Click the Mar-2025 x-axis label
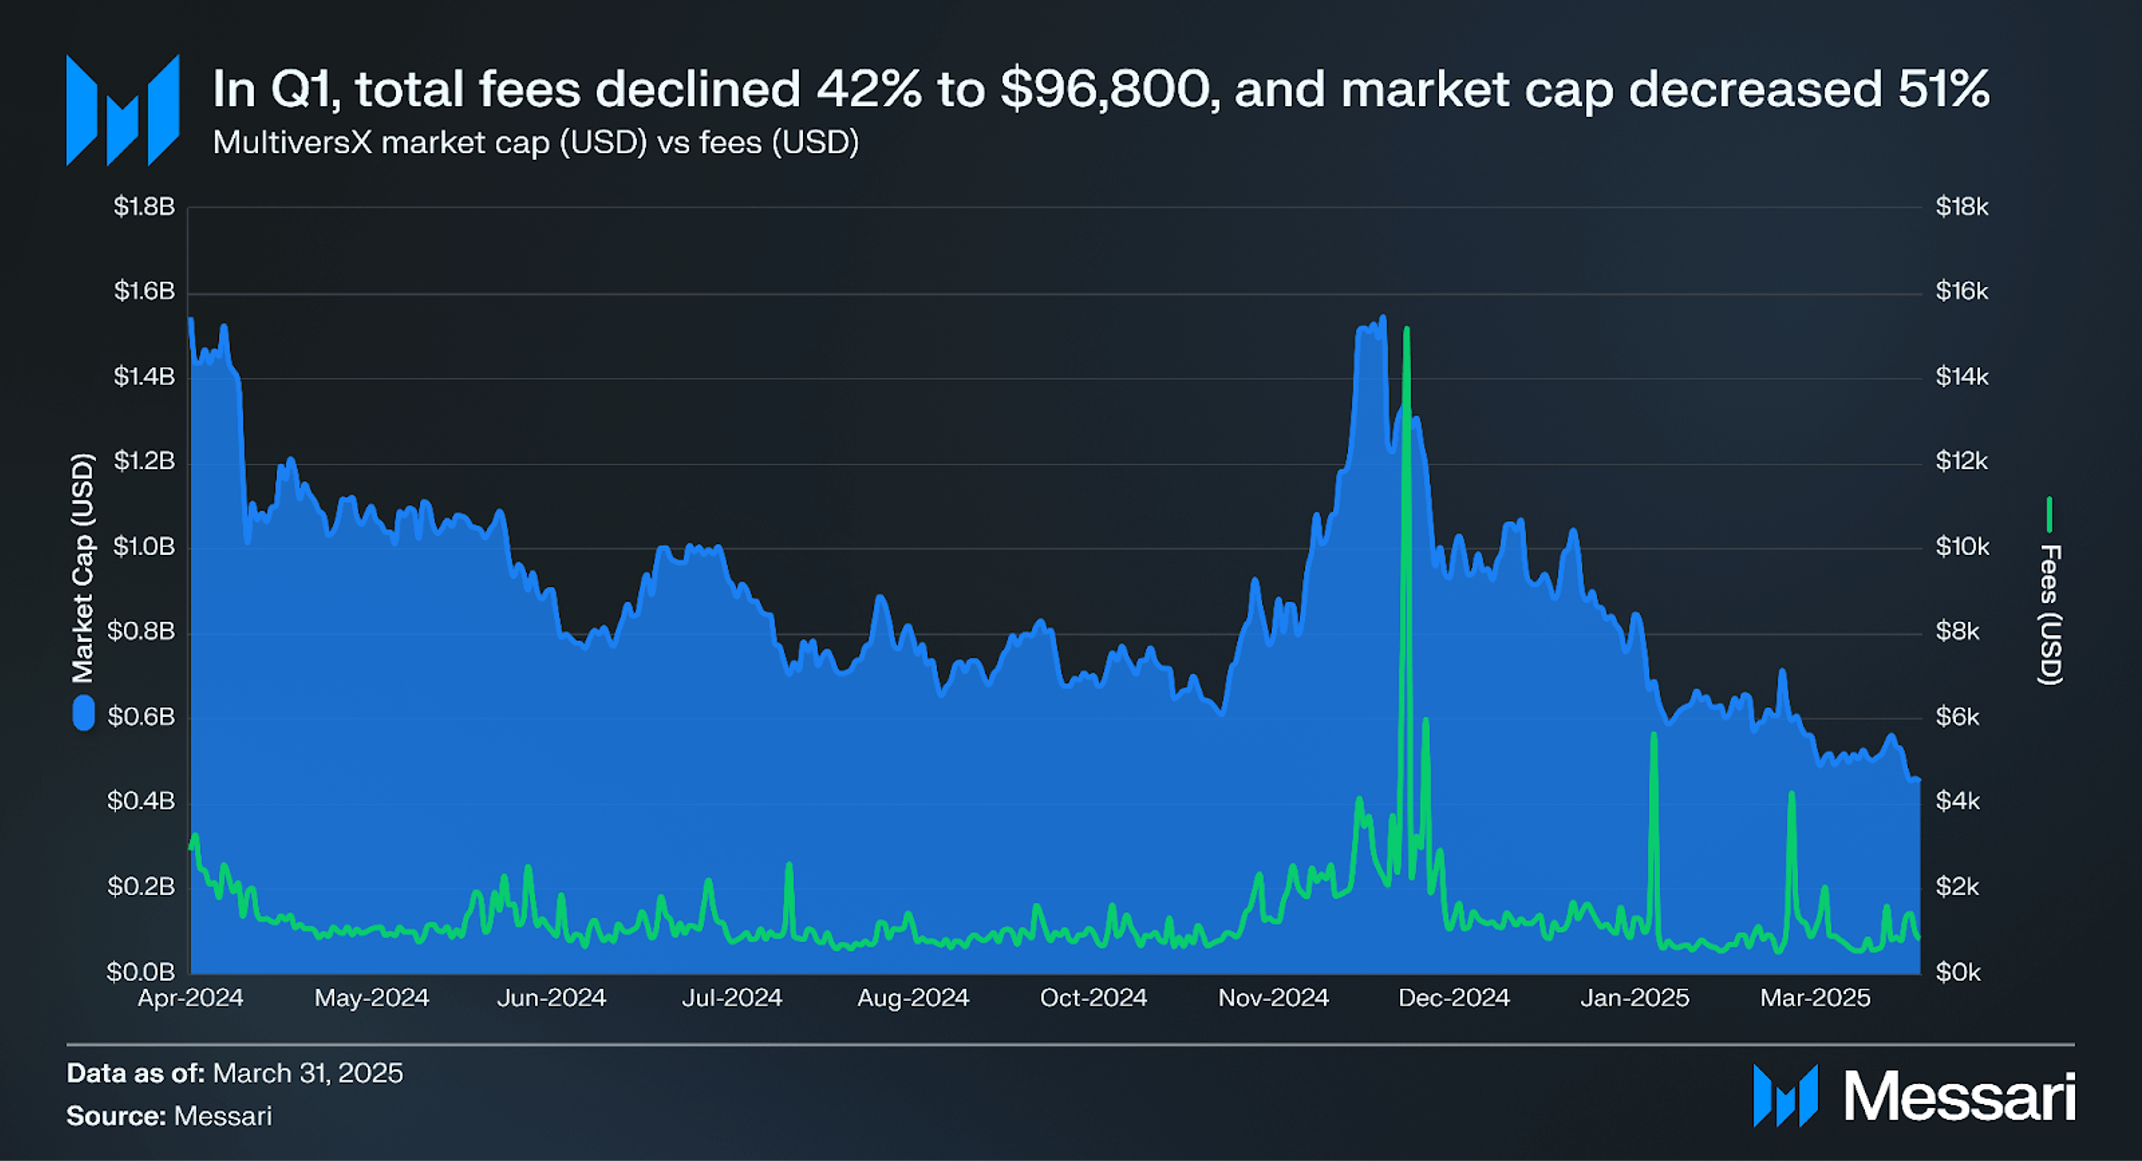This screenshot has width=2142, height=1161. coord(1815,998)
